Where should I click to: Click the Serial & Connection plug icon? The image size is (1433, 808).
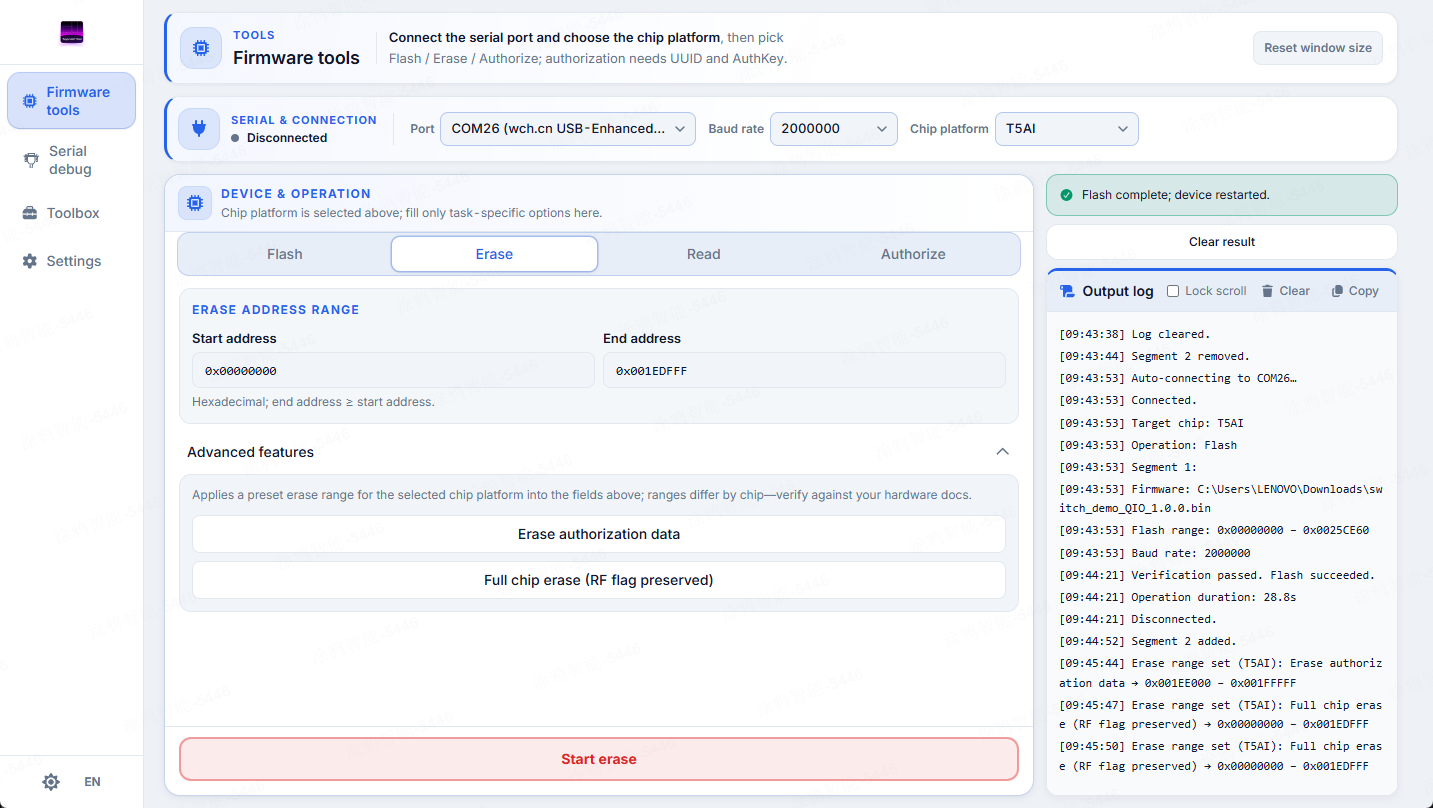(199, 129)
